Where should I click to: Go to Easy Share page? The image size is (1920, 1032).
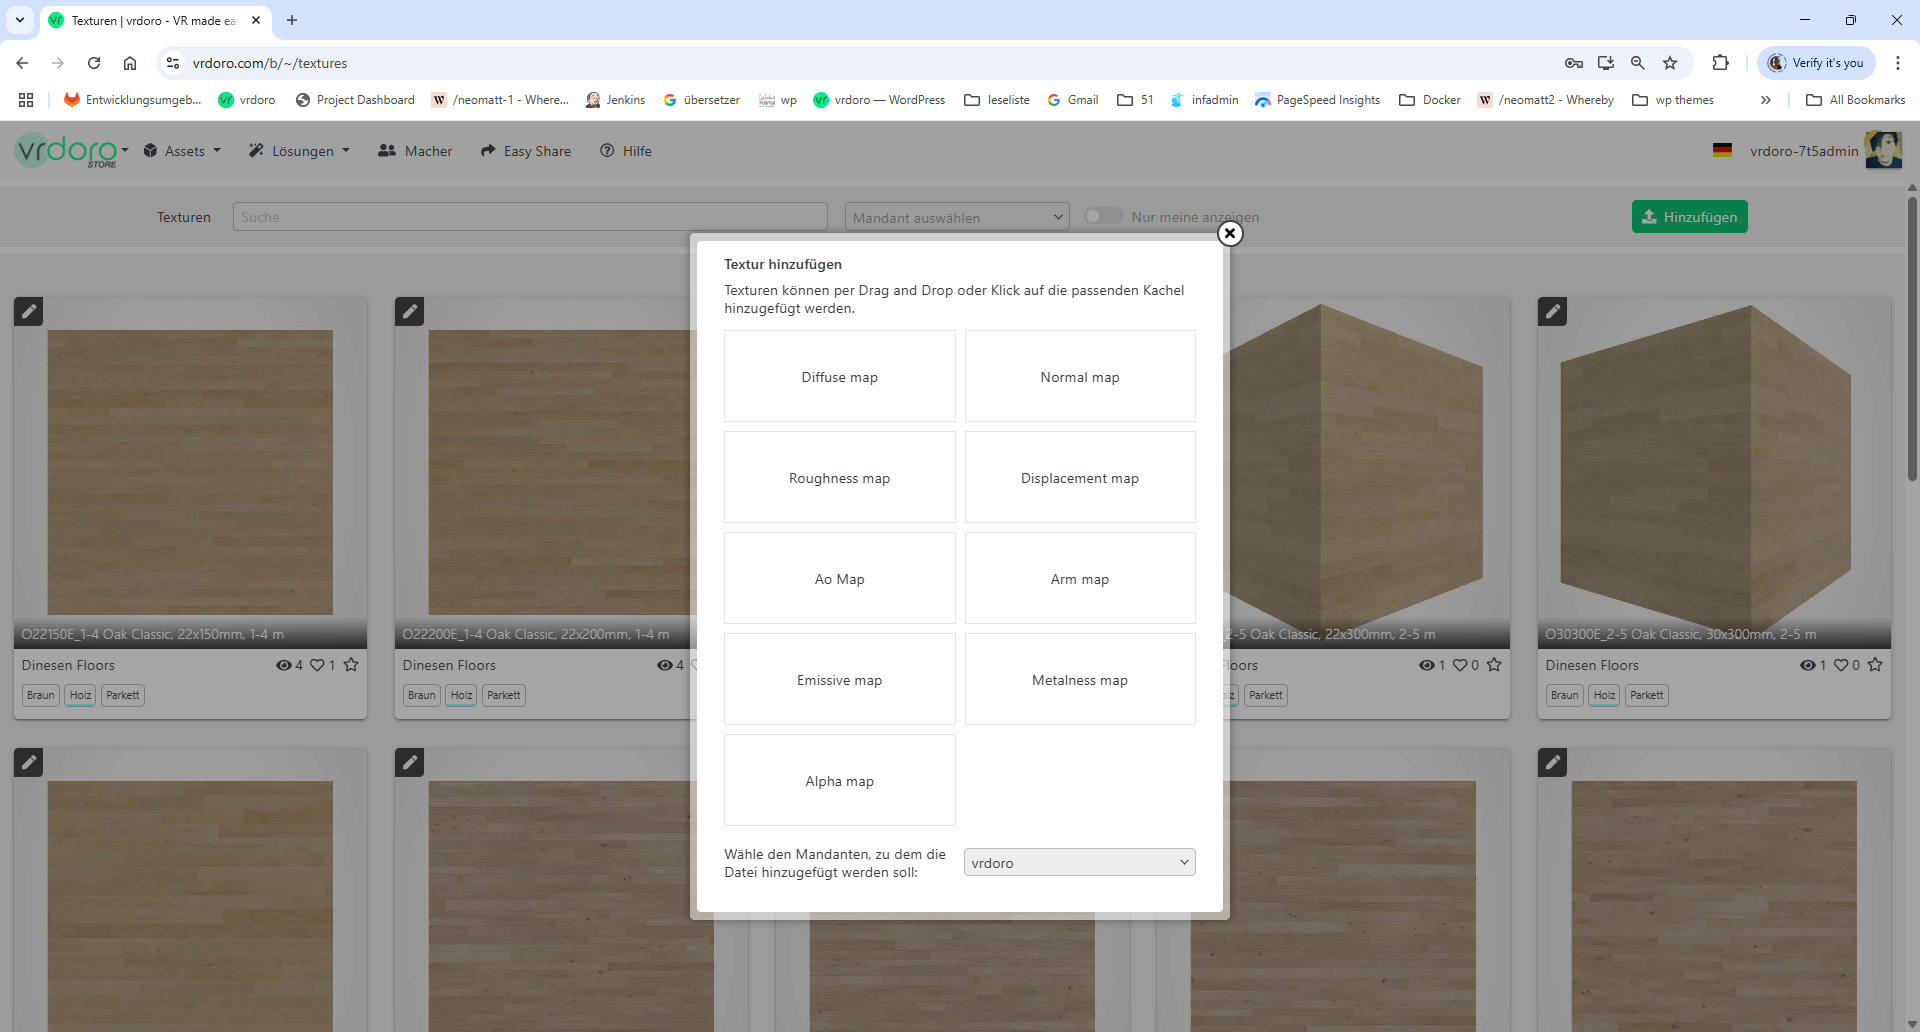[526, 151]
